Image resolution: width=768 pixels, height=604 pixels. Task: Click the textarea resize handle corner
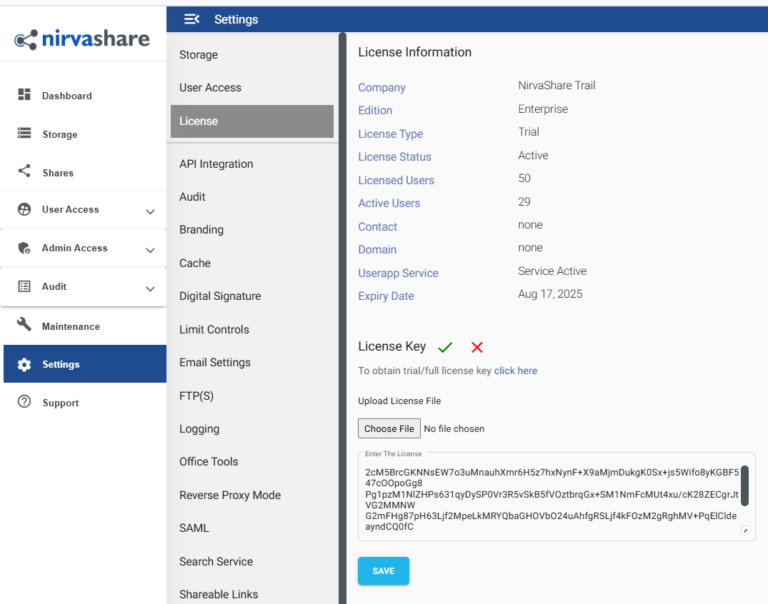point(745,530)
